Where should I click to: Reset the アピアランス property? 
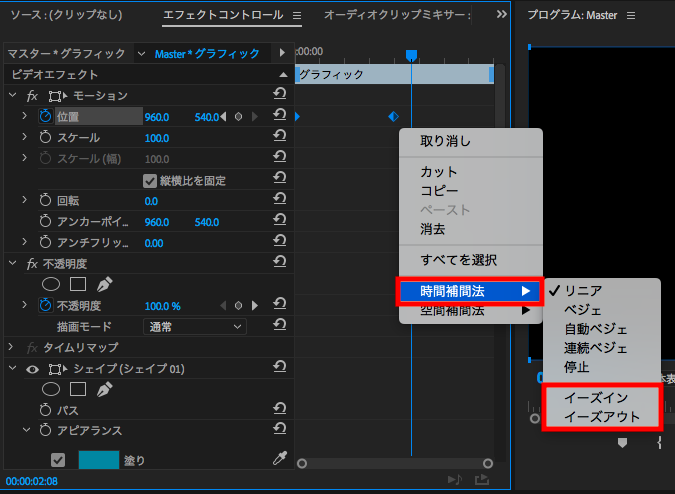coord(280,429)
